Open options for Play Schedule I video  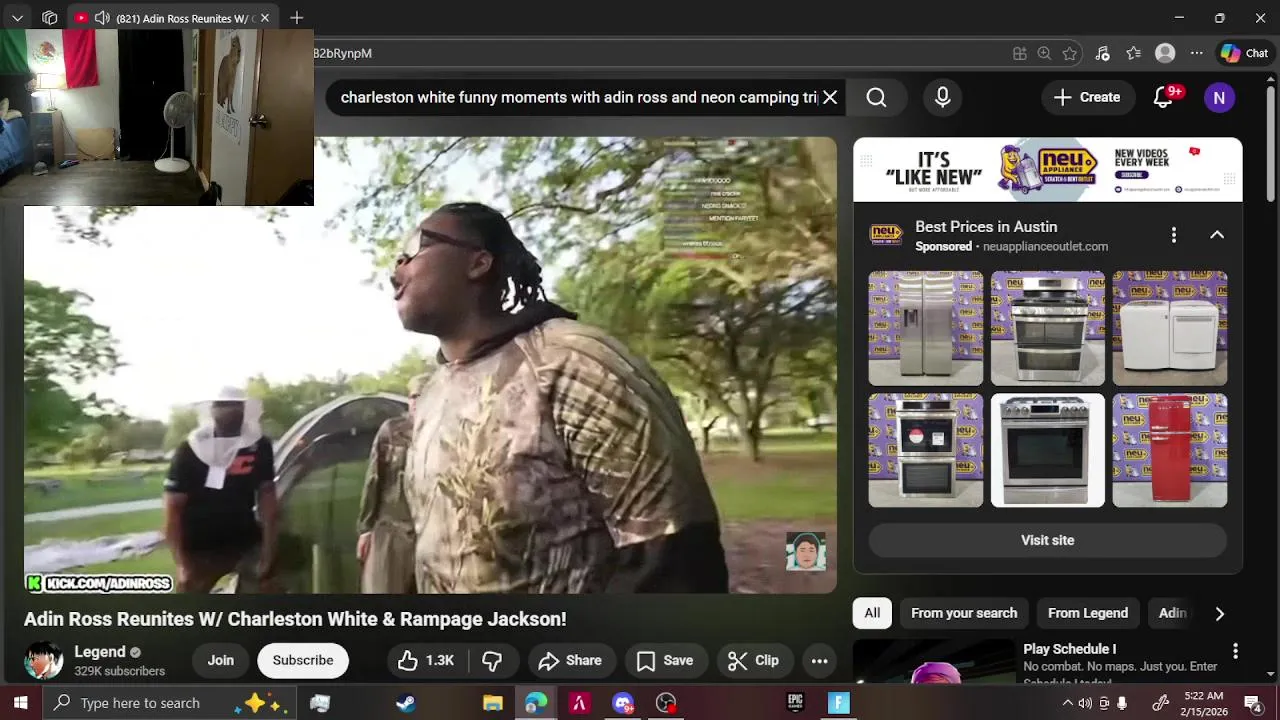tap(1235, 651)
